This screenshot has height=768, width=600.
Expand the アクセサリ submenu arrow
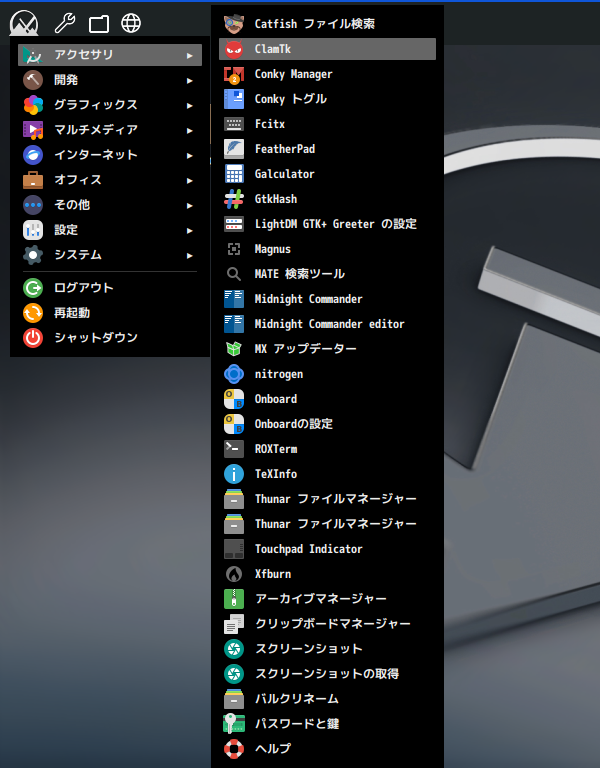pos(190,55)
